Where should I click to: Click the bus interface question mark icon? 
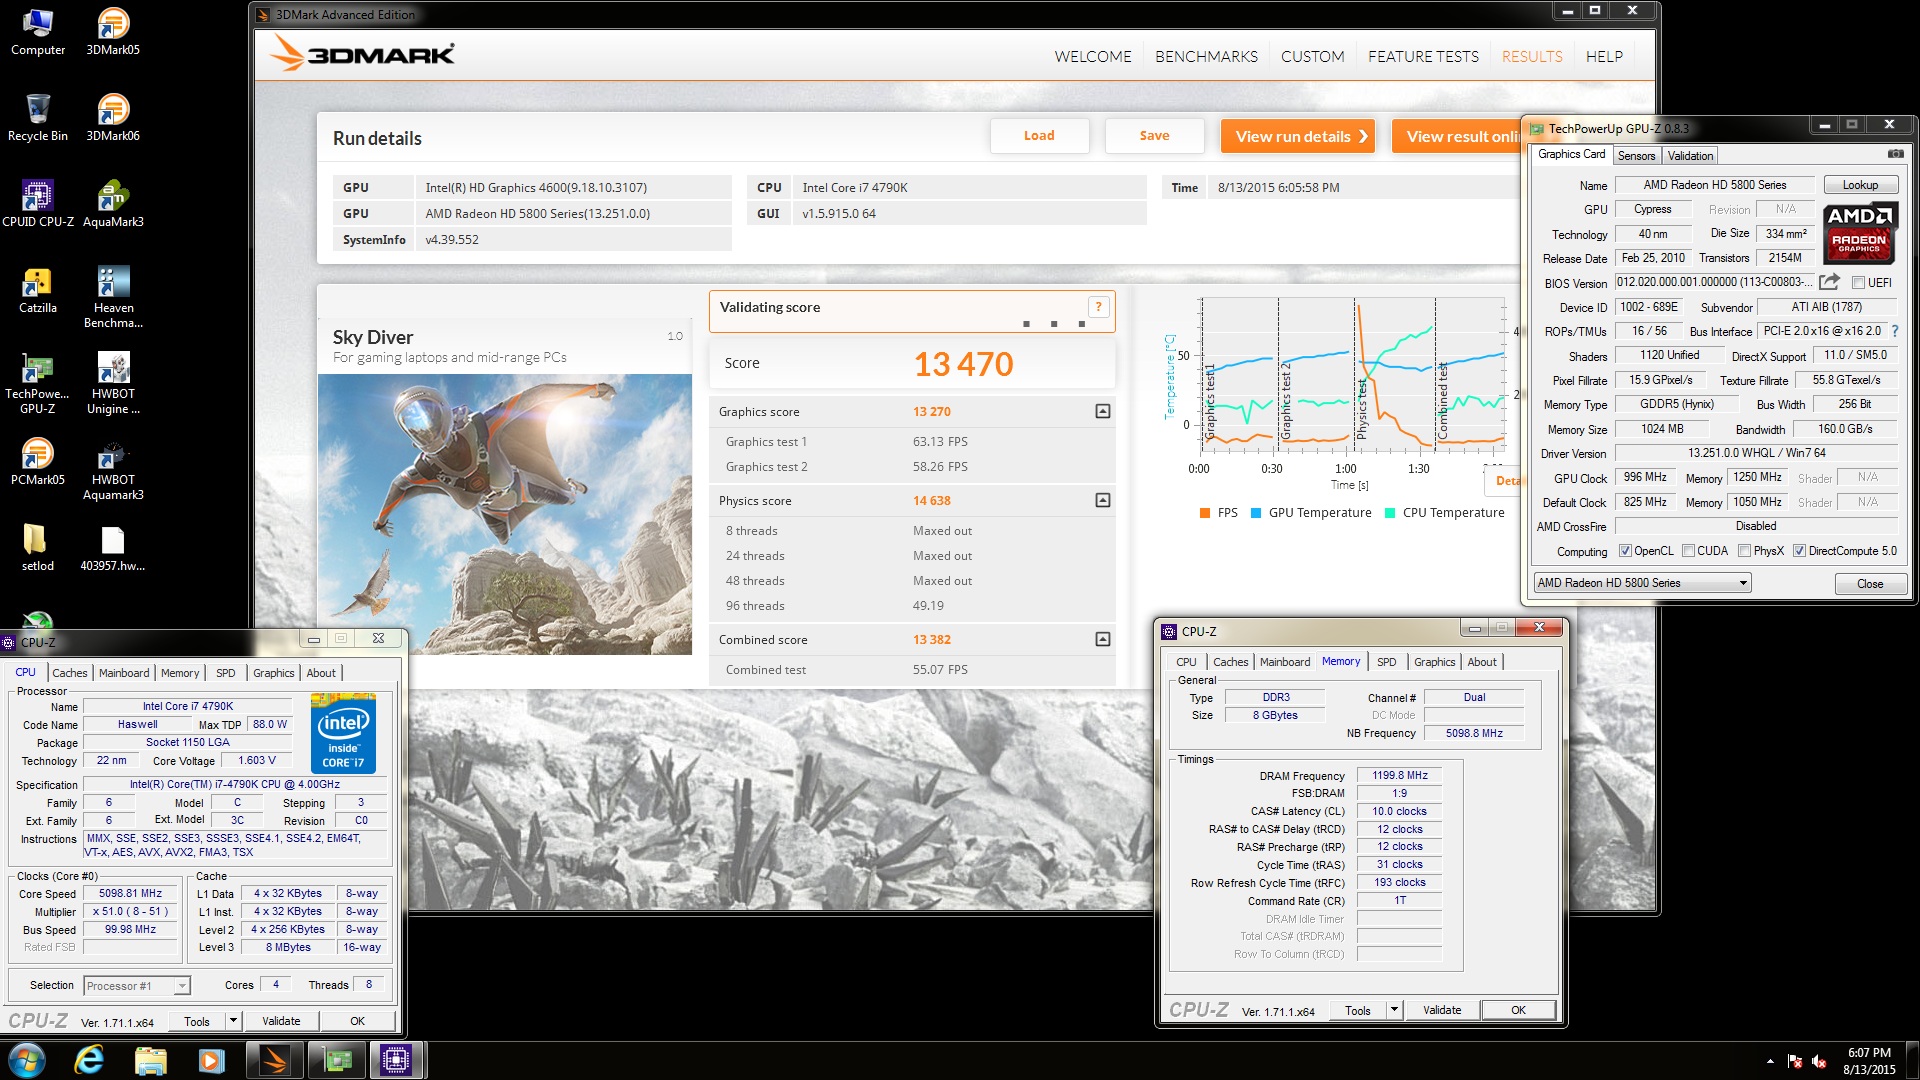click(1895, 331)
